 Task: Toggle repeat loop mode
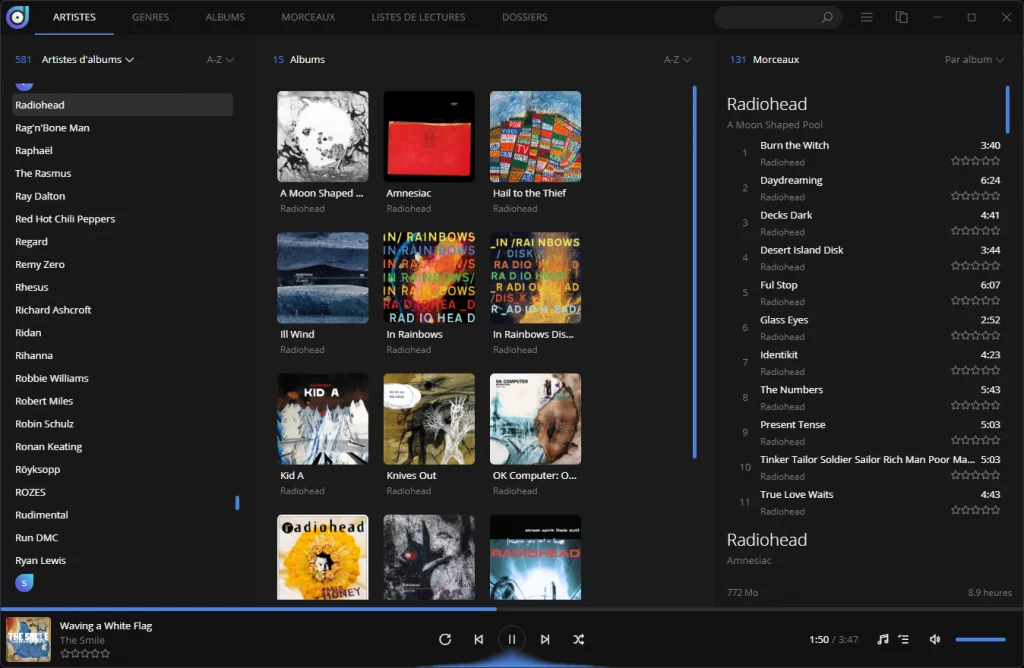[x=445, y=639]
